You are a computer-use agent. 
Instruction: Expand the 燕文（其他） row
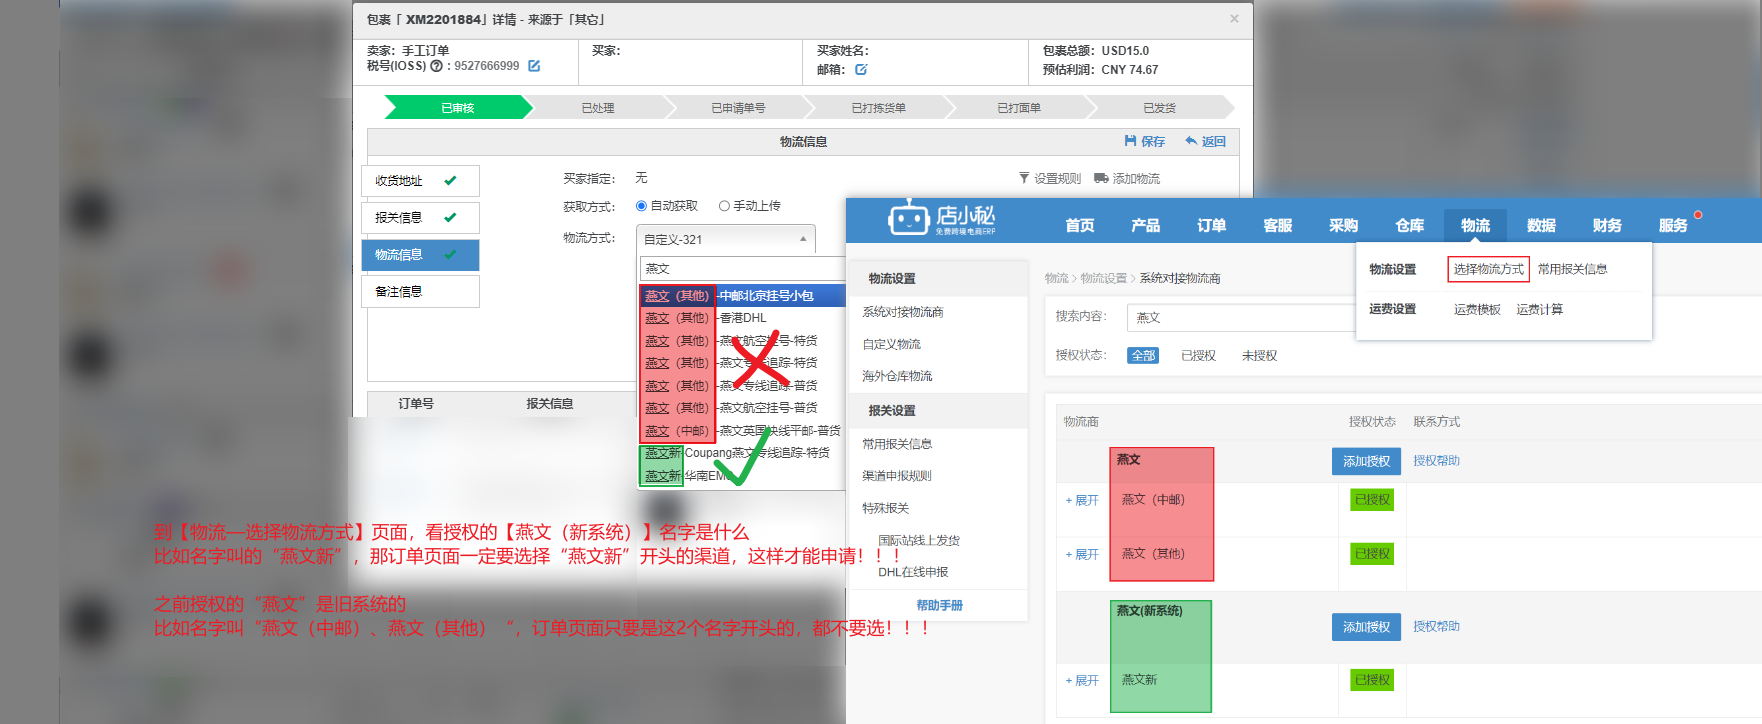pyautogui.click(x=1082, y=554)
